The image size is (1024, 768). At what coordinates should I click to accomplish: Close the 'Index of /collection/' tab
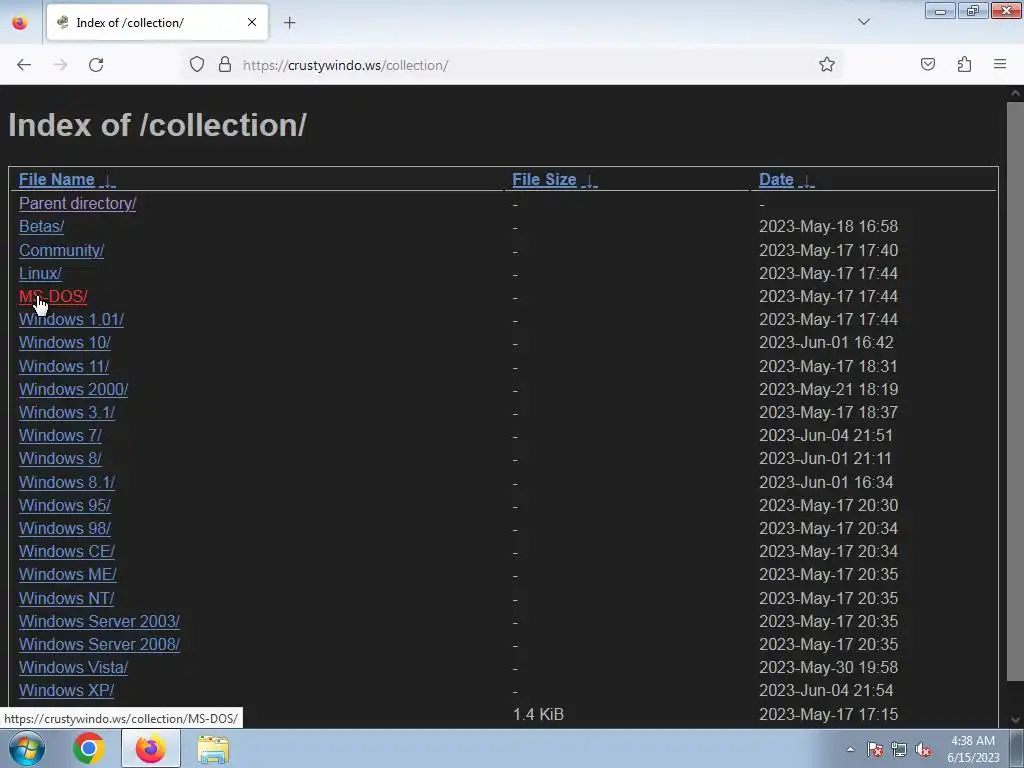(x=251, y=22)
